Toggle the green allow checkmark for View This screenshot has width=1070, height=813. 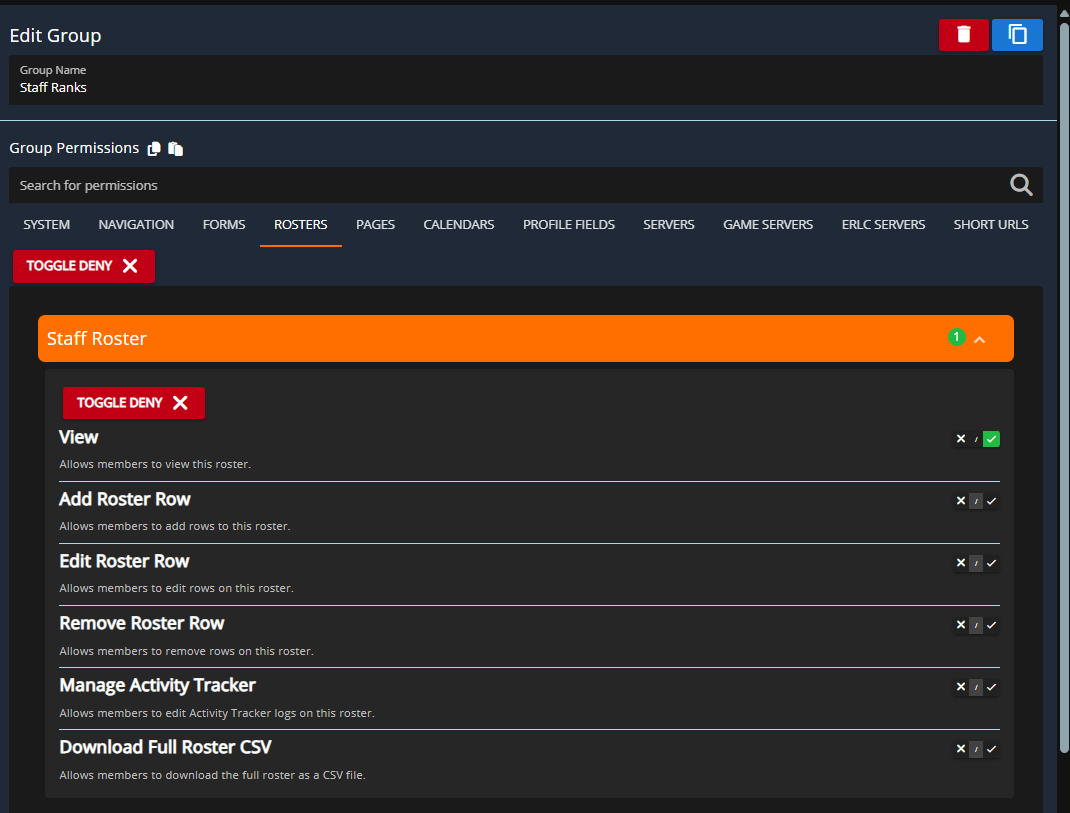click(x=992, y=439)
